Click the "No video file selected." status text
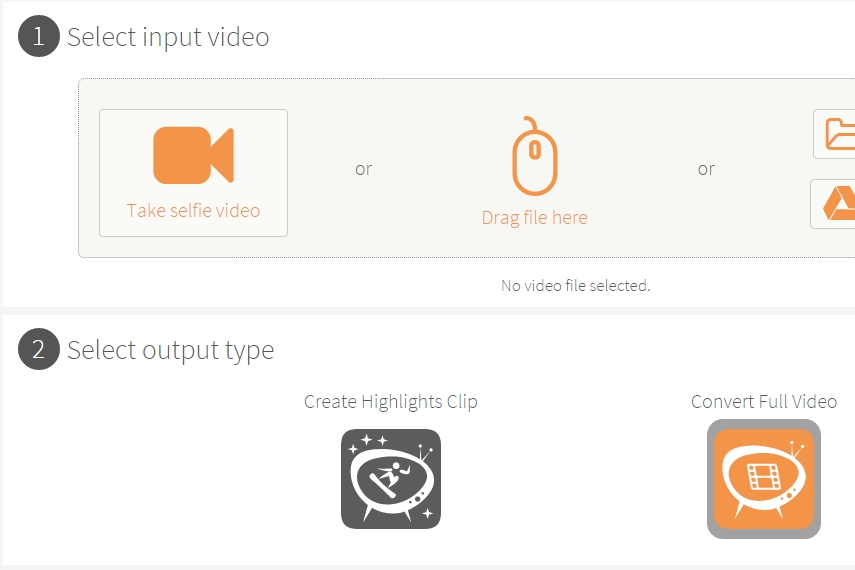Screen dimensions: 855x570 [x=576, y=286]
